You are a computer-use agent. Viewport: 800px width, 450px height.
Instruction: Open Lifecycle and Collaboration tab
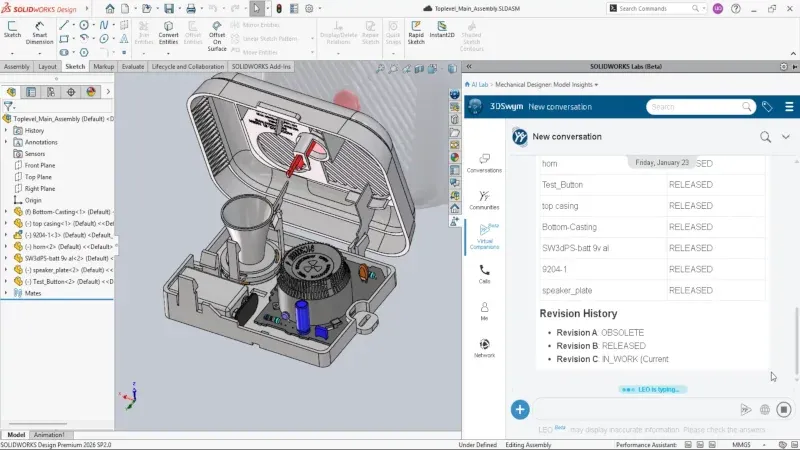pyautogui.click(x=188, y=66)
